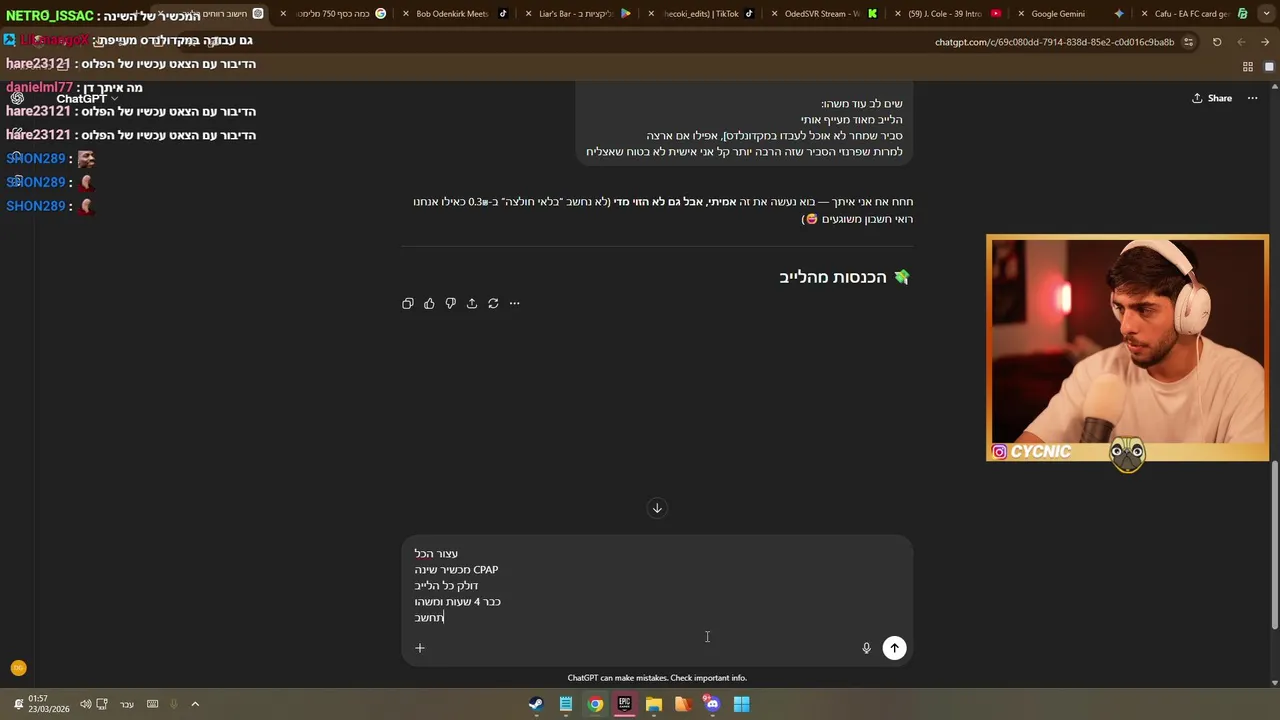The height and width of the screenshot is (720, 1280).
Task: Copy the ChatGPT response with the copy icon
Action: [408, 303]
